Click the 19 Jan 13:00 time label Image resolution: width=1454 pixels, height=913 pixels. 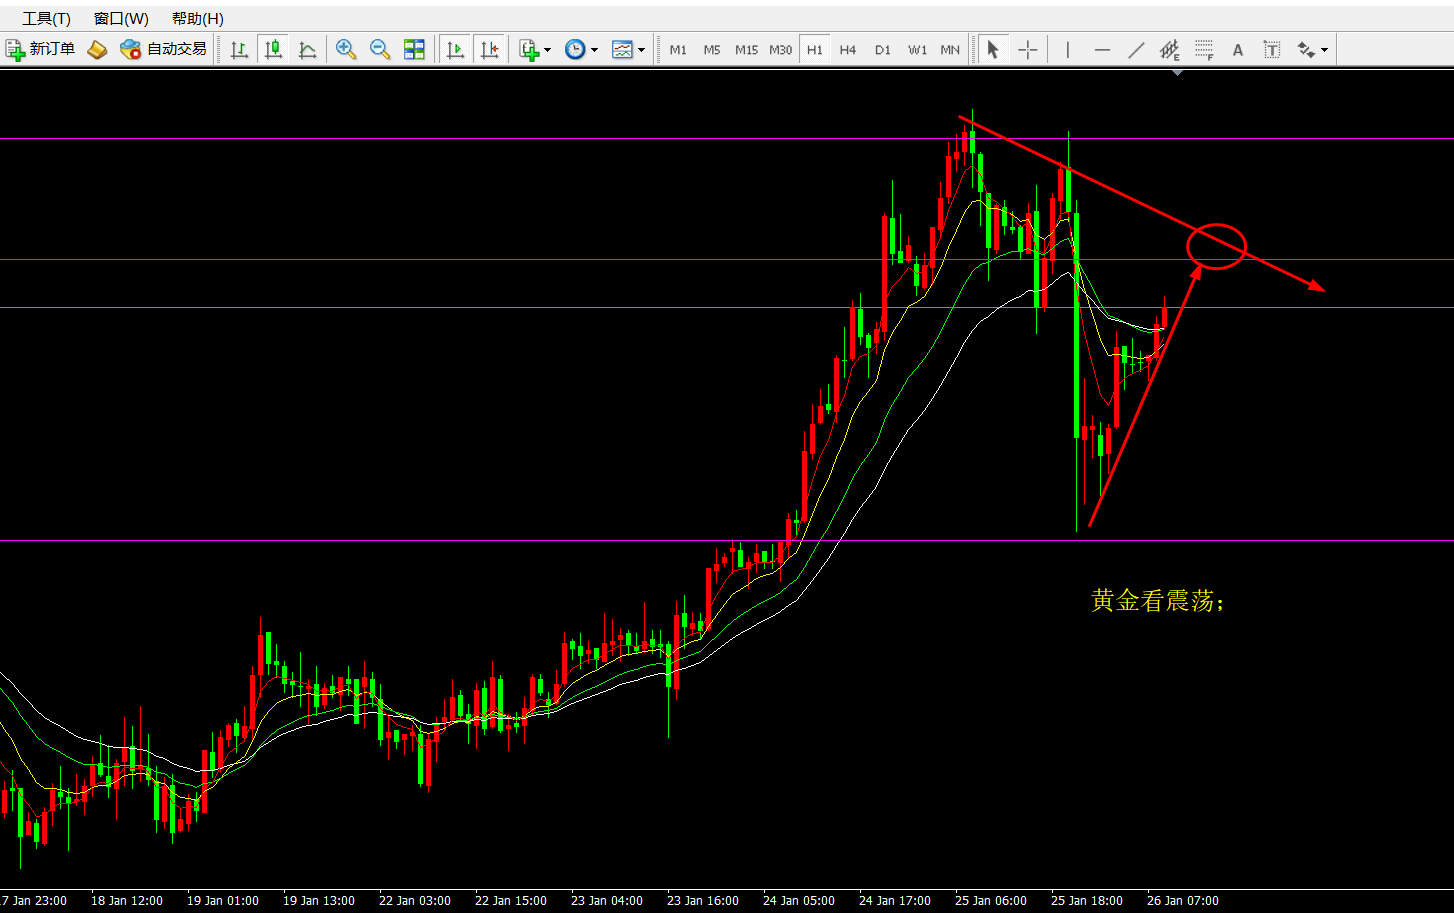click(319, 901)
